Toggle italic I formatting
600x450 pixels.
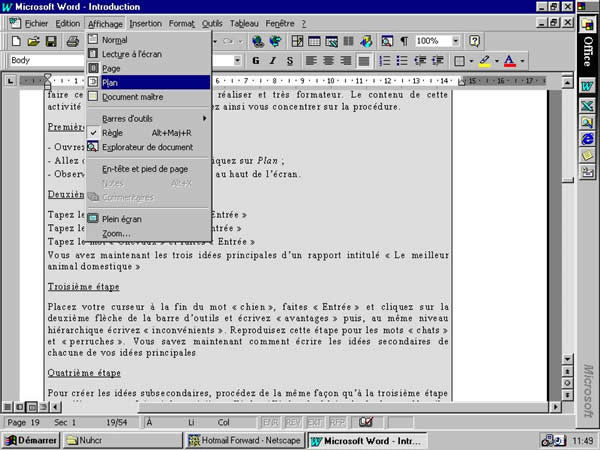click(x=273, y=60)
